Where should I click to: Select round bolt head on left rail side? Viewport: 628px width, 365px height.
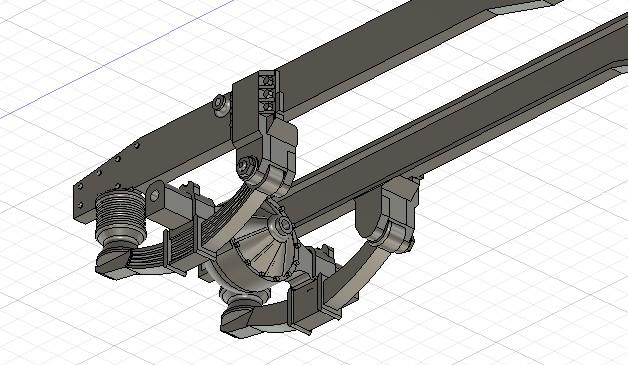219,103
